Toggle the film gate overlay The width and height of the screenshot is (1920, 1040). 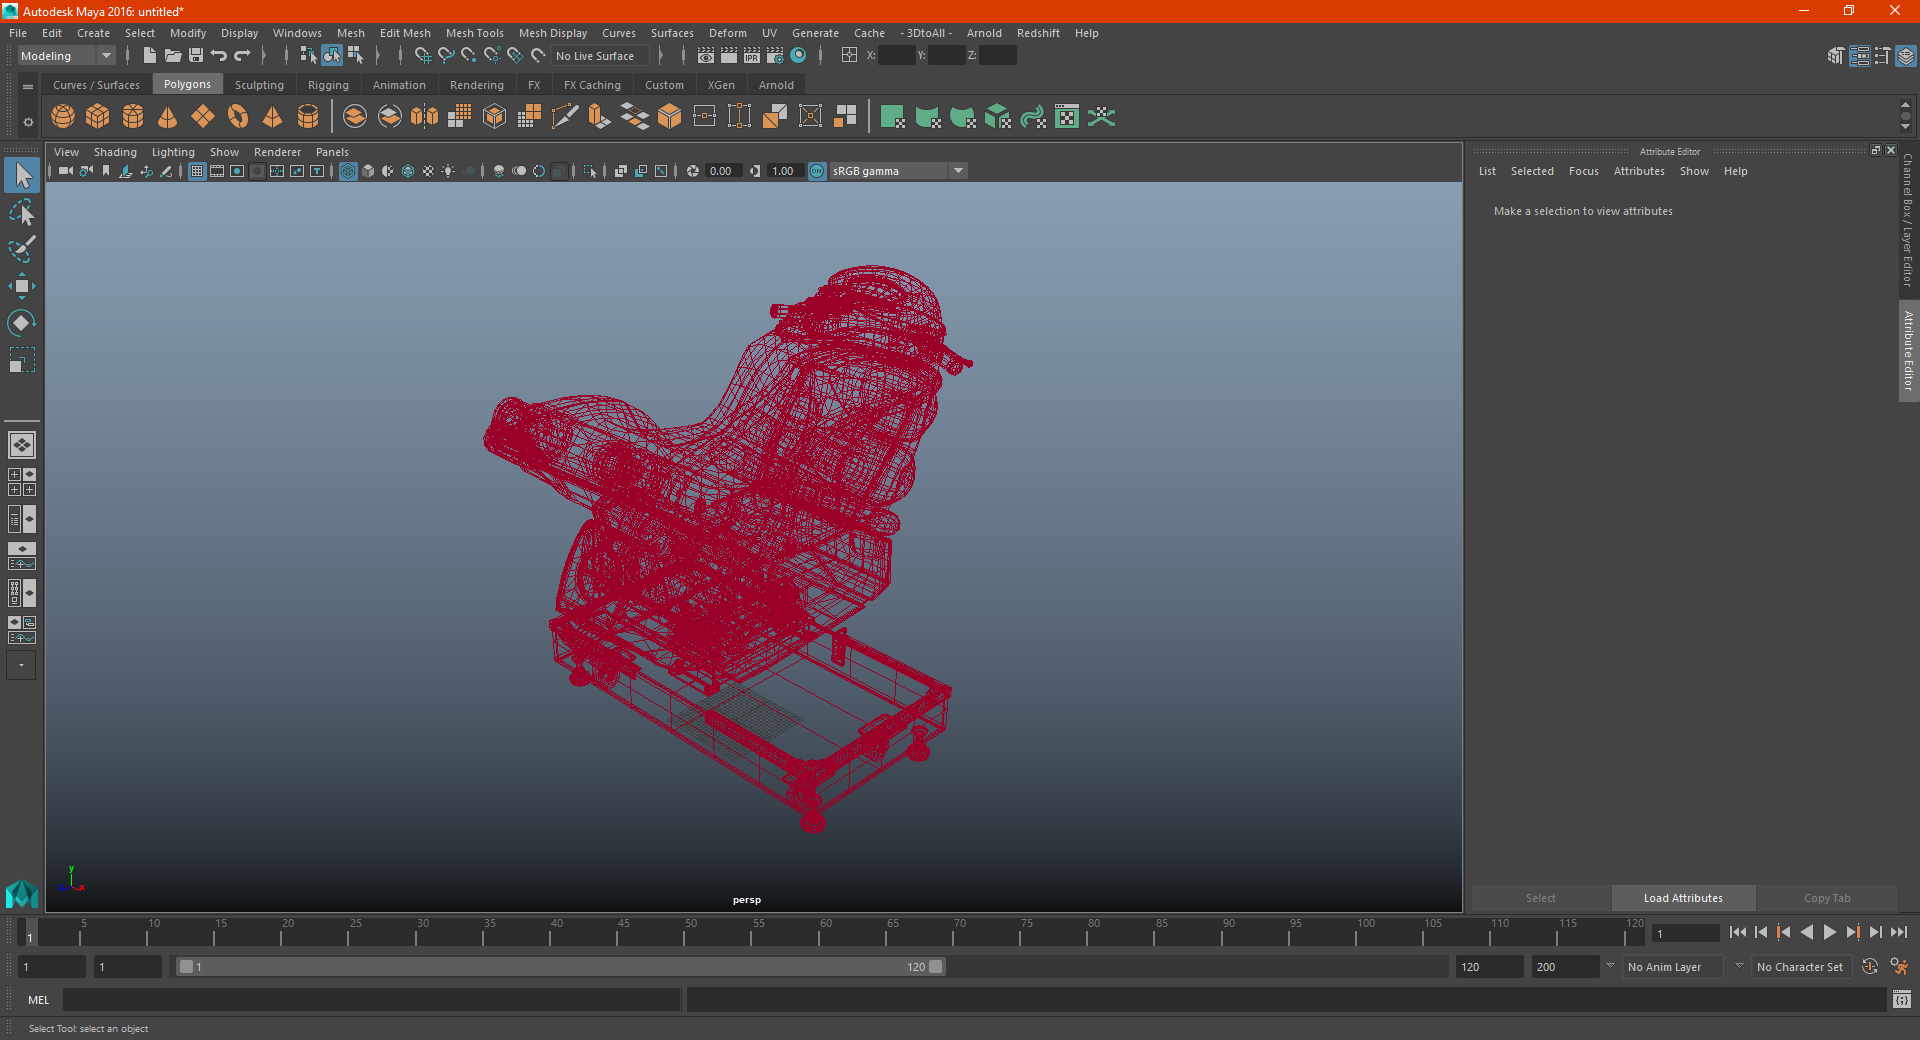[217, 171]
